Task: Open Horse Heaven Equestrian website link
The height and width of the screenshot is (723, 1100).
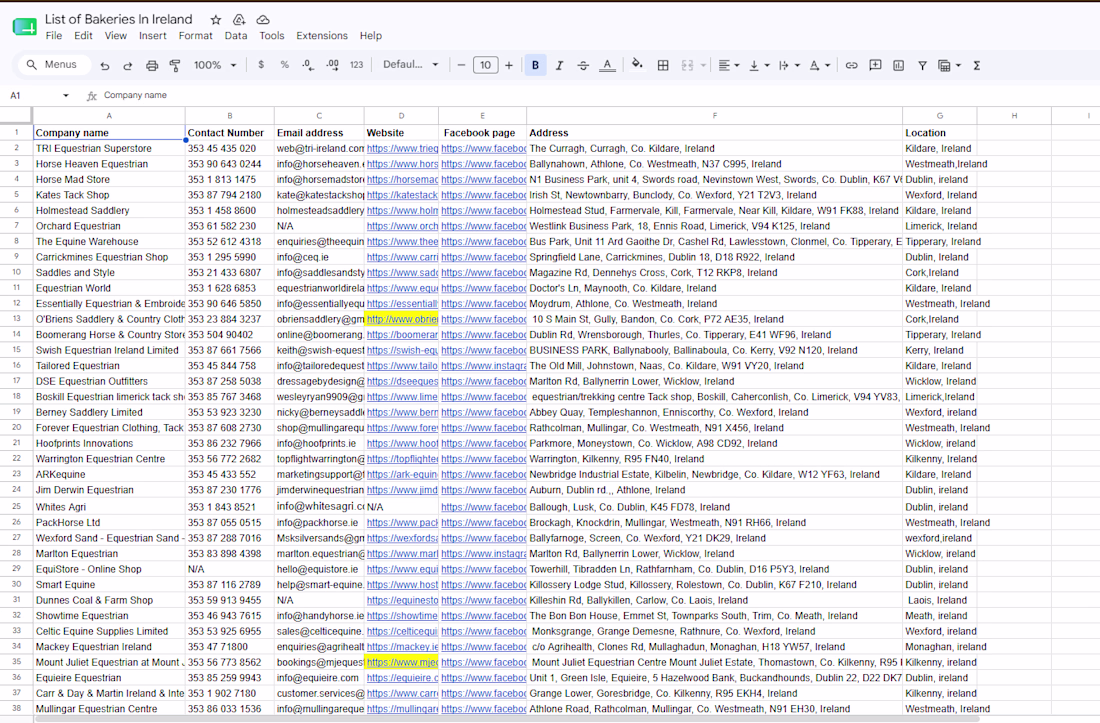Action: coord(402,164)
